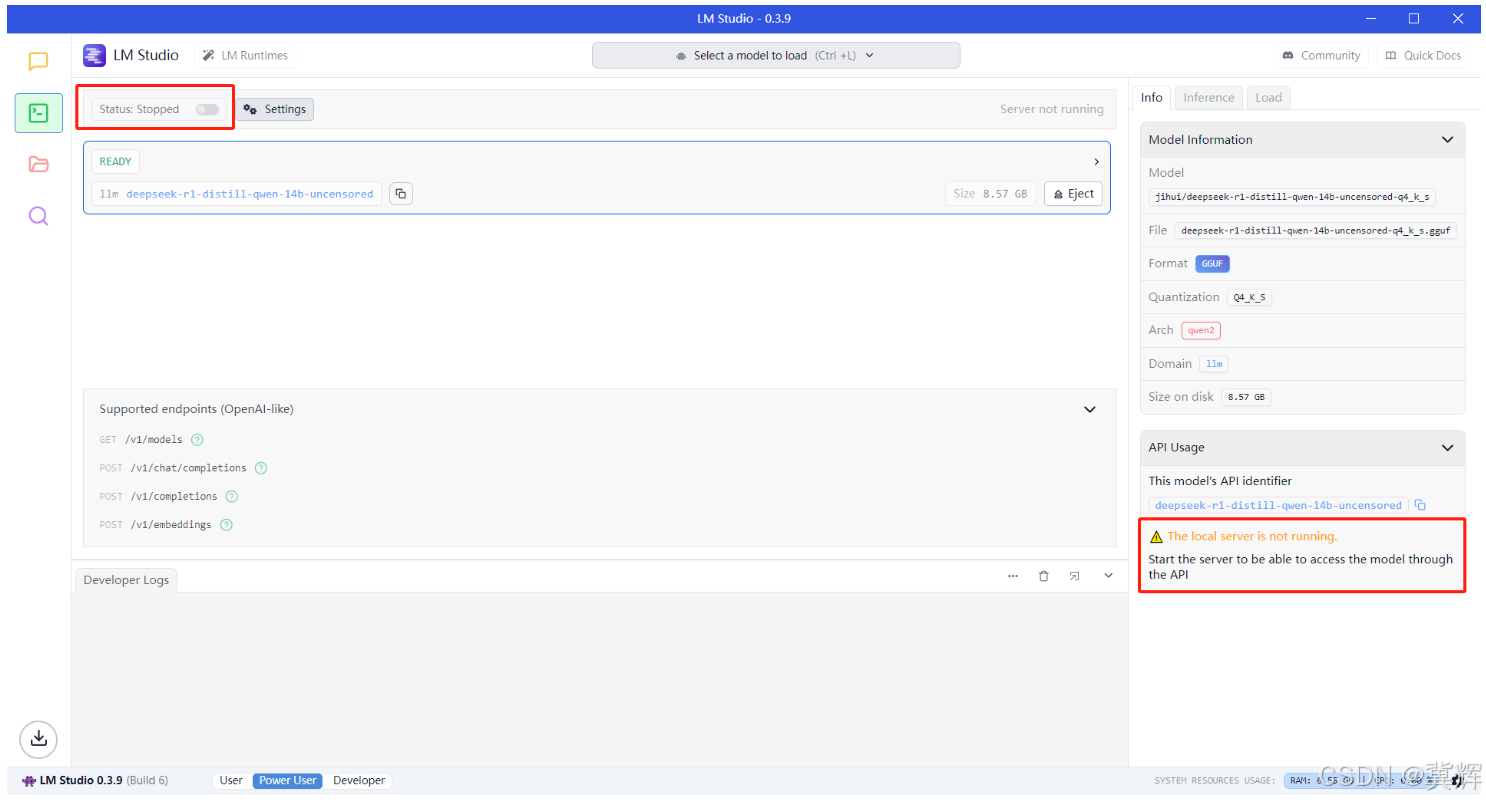Switch to the Load tab
The width and height of the screenshot is (1486, 802).
[x=1268, y=97]
